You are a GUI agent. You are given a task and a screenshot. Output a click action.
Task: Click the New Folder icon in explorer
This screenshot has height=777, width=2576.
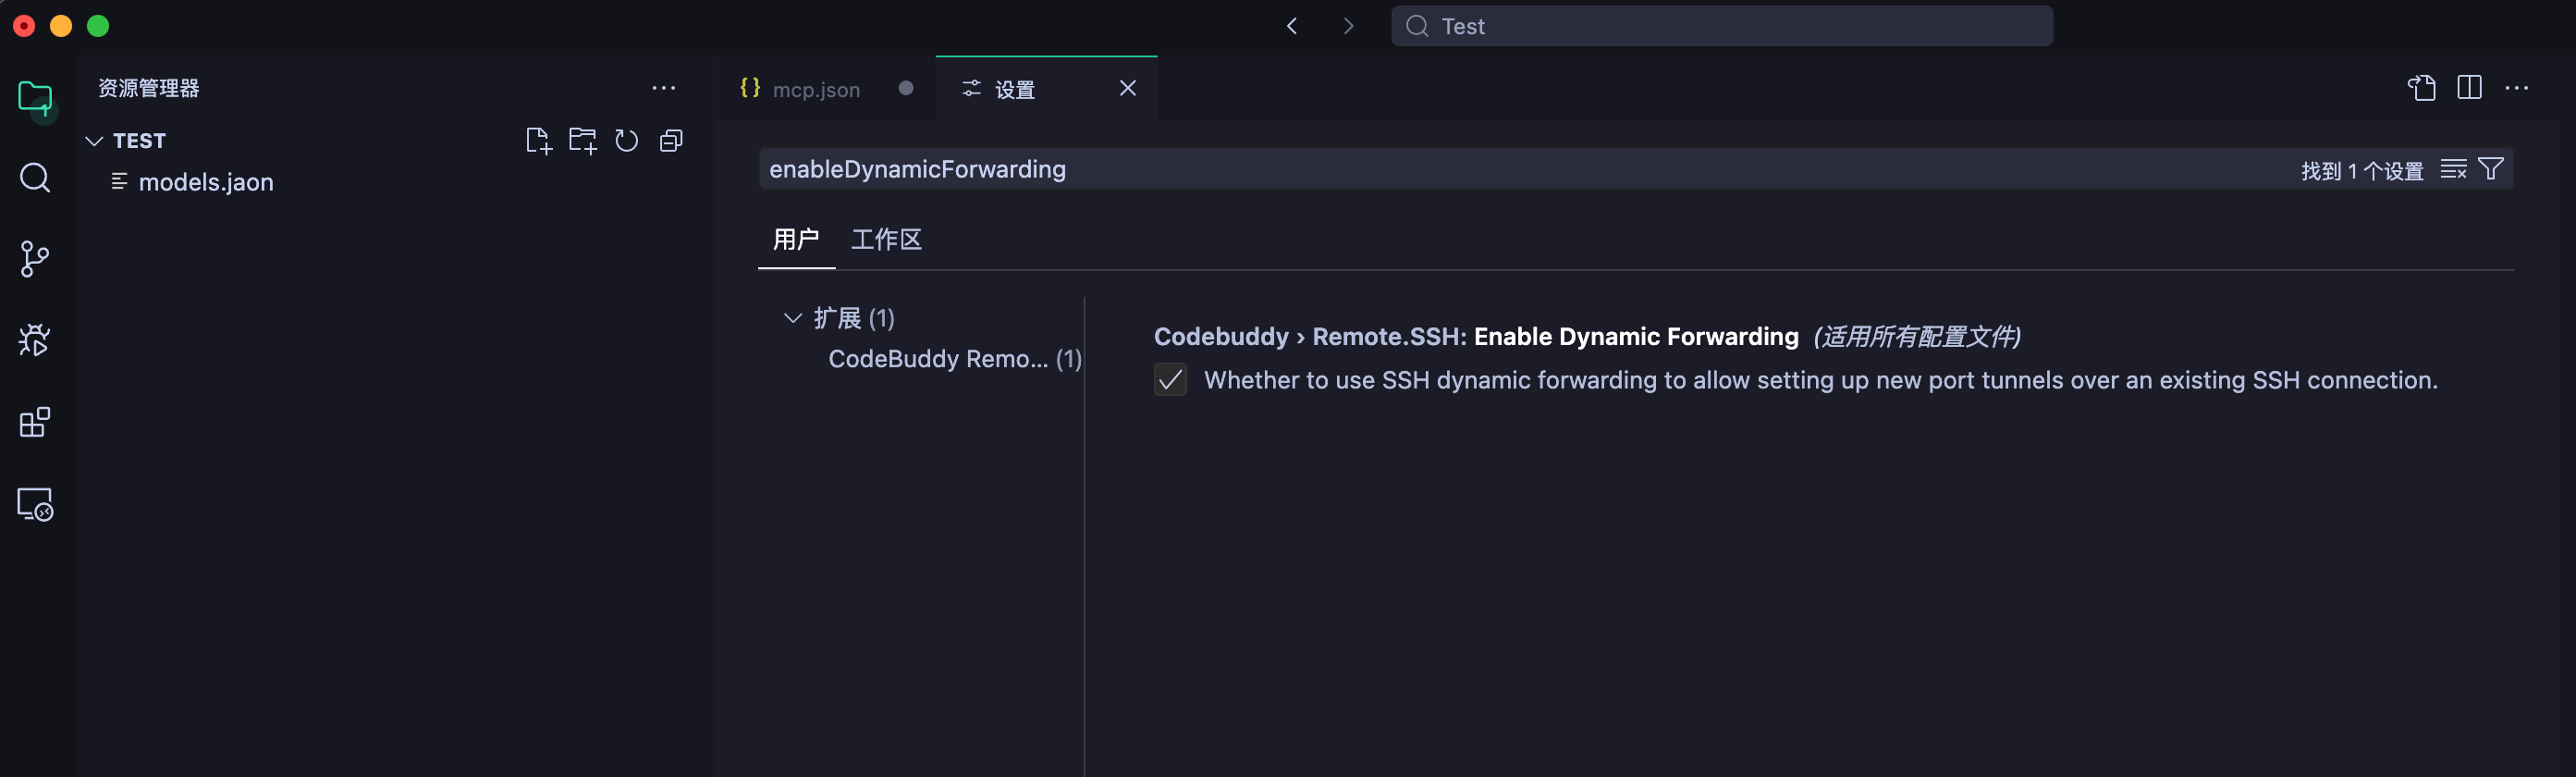(582, 141)
